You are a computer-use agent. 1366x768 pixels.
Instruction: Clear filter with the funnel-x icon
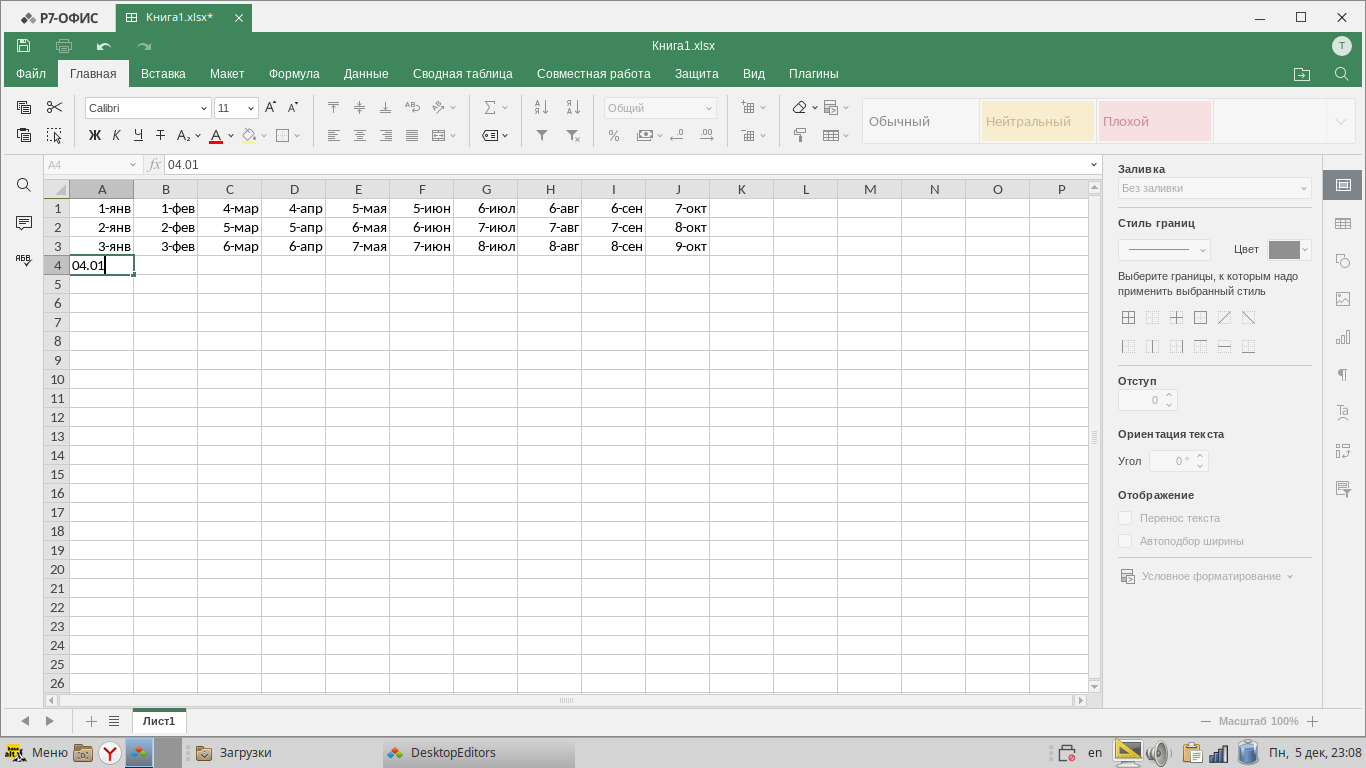coord(573,135)
